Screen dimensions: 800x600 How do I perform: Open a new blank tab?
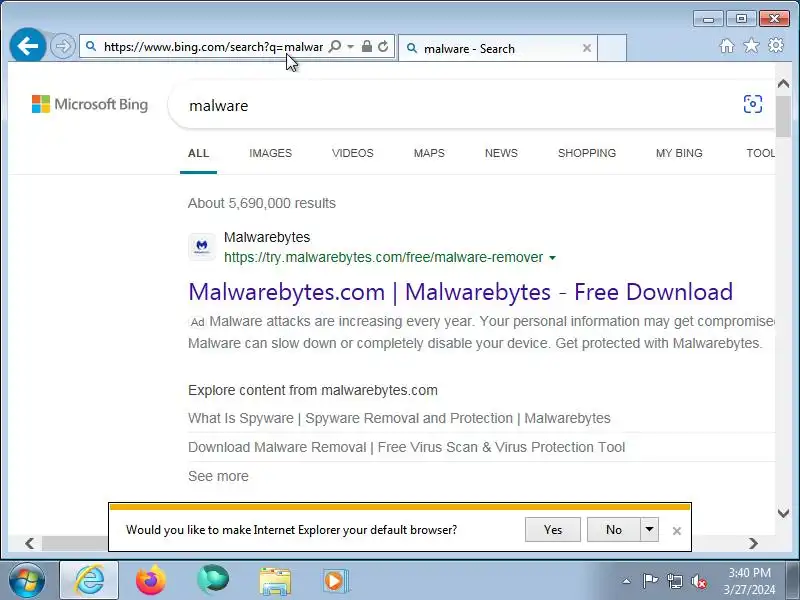[612, 48]
